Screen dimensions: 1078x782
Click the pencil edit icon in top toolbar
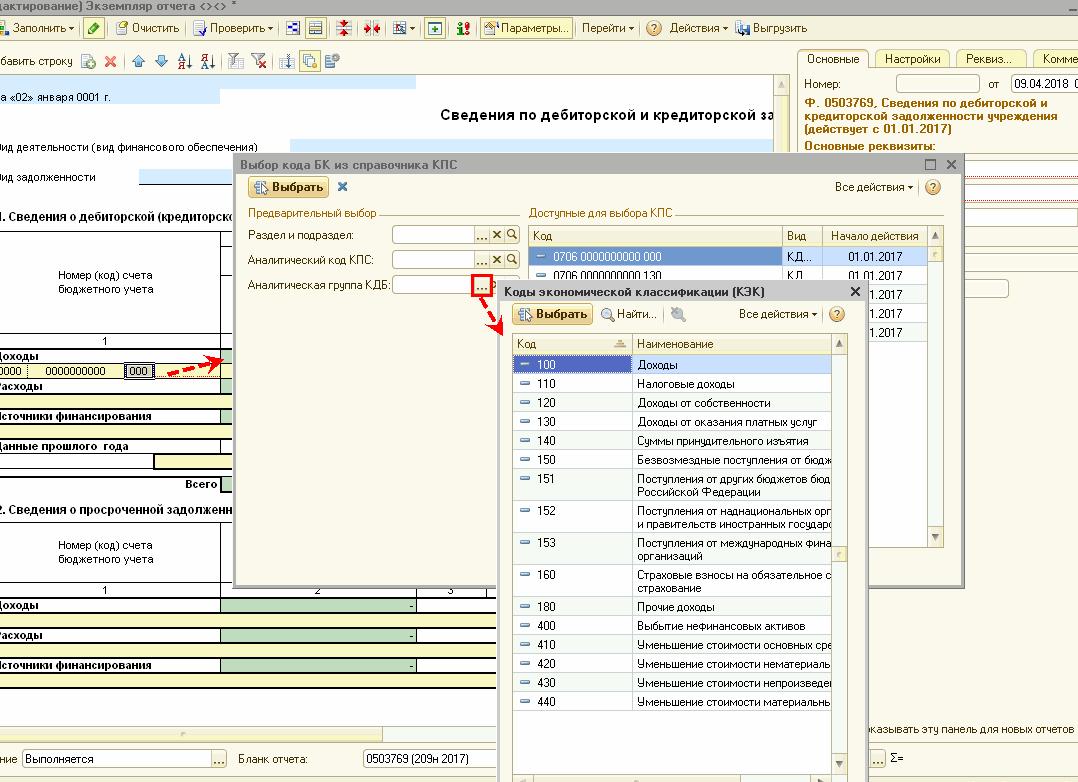pyautogui.click(x=94, y=28)
